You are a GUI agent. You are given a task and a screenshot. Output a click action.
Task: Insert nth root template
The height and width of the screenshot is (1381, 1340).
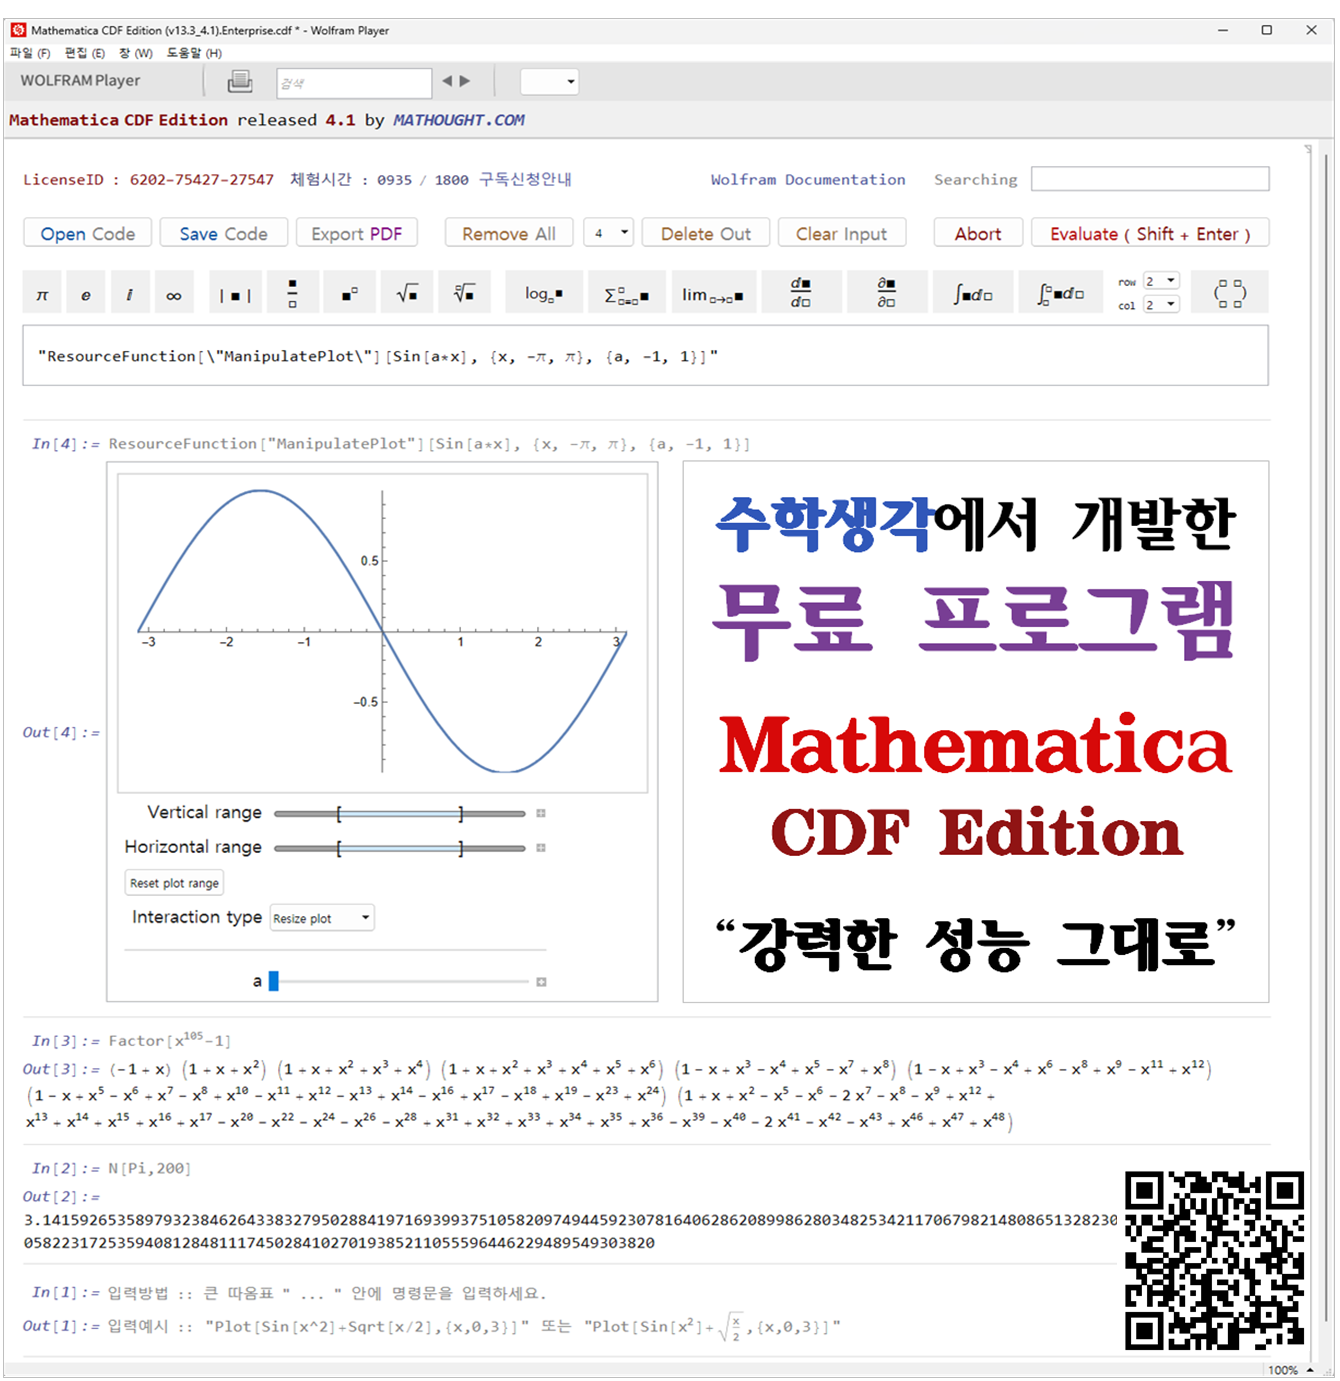click(464, 294)
